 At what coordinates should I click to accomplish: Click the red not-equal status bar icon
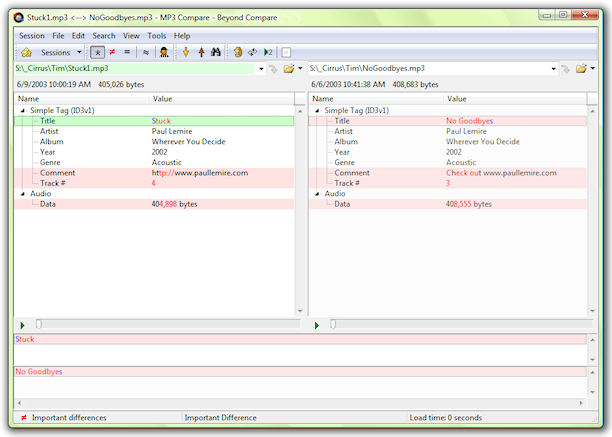24,418
